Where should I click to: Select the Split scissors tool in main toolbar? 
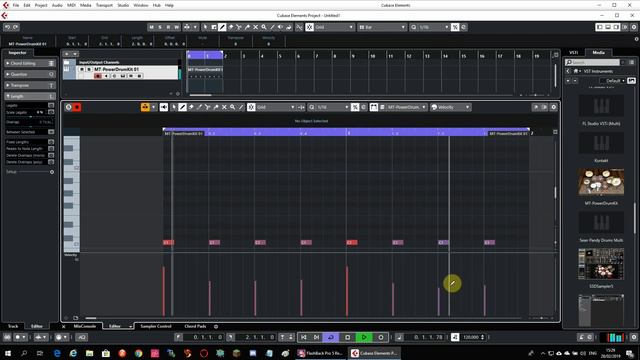point(239,27)
